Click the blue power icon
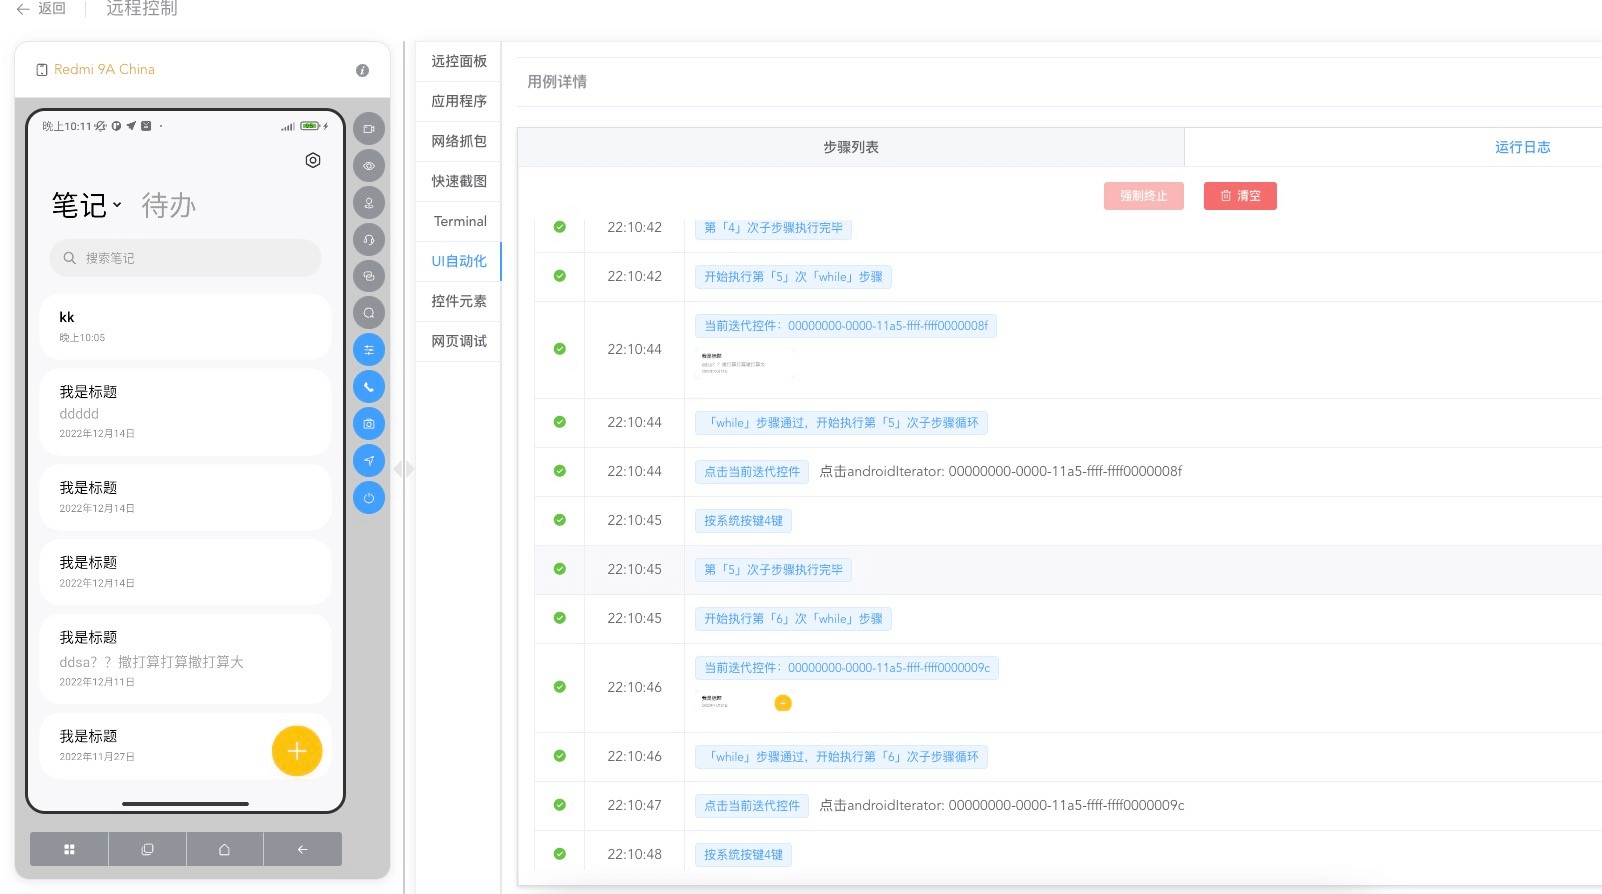Image resolution: width=1602 pixels, height=894 pixels. click(x=369, y=498)
